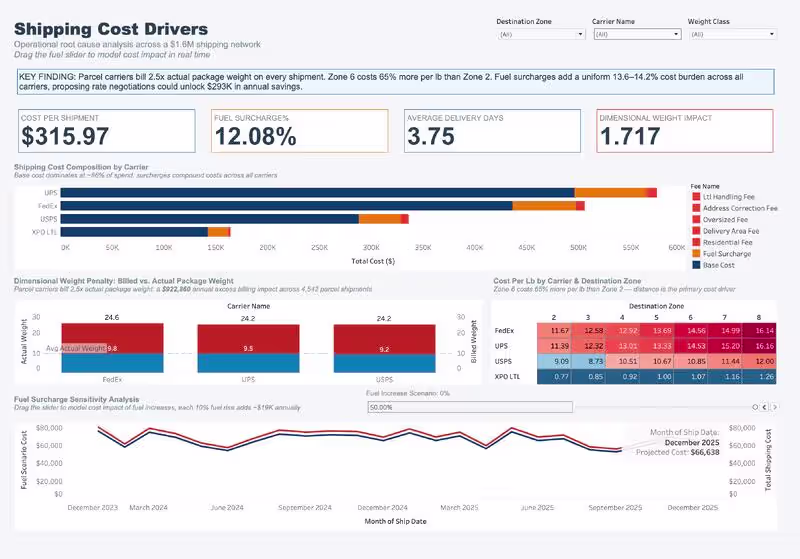Click the XPO LTL row label in heatmap
This screenshot has width=800, height=559.
pyautogui.click(x=507, y=376)
